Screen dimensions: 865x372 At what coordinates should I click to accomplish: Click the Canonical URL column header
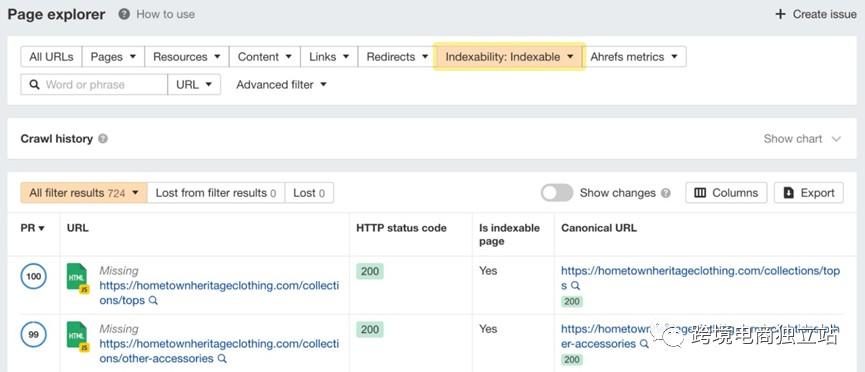coord(599,228)
